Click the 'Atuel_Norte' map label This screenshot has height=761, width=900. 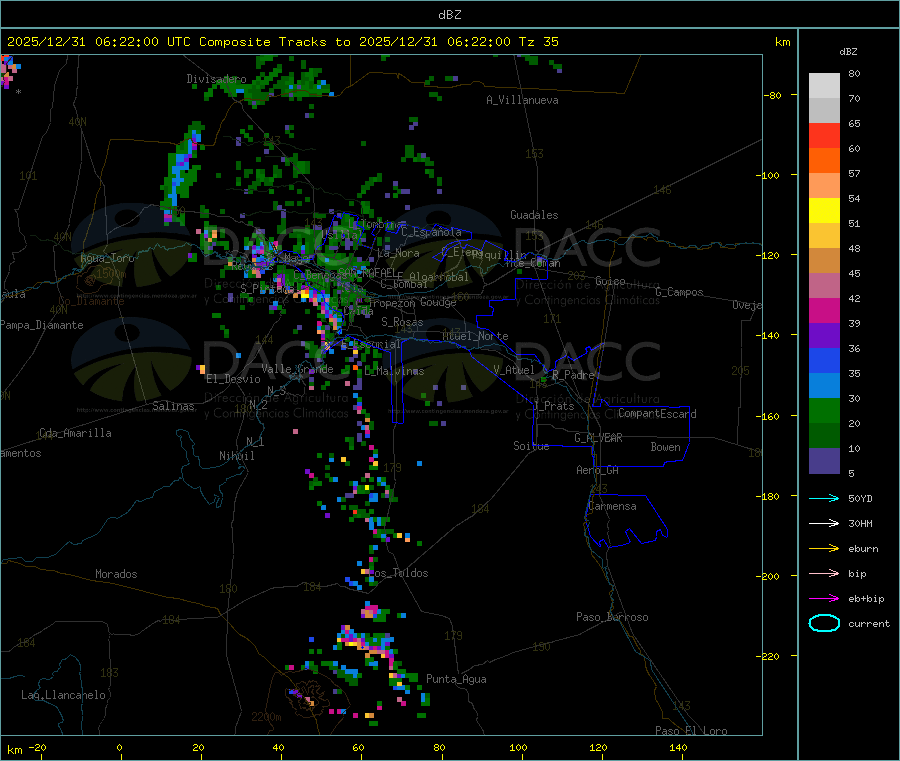(475, 336)
